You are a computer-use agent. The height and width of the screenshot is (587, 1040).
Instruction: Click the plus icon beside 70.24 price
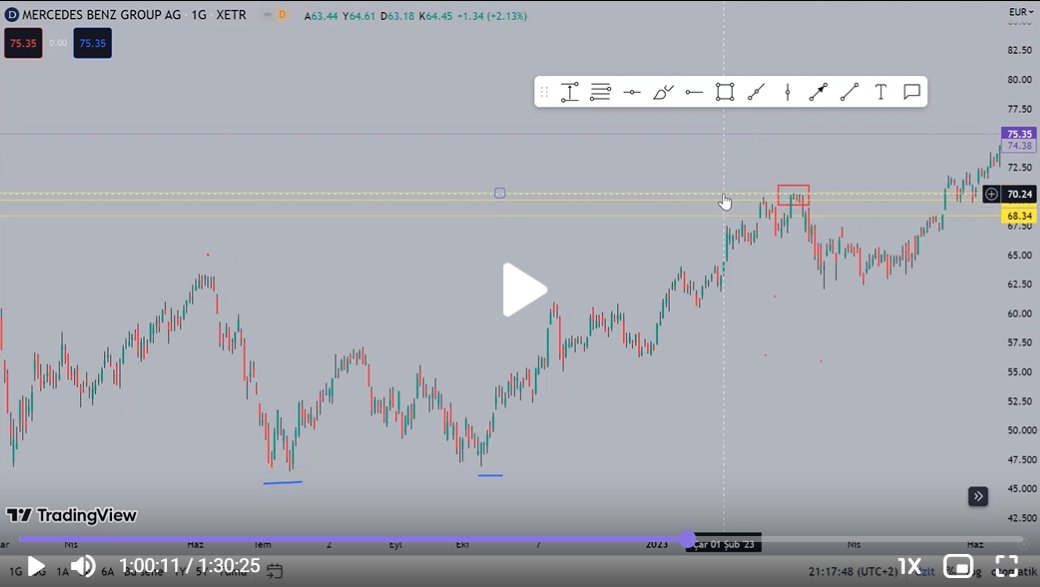coord(991,194)
